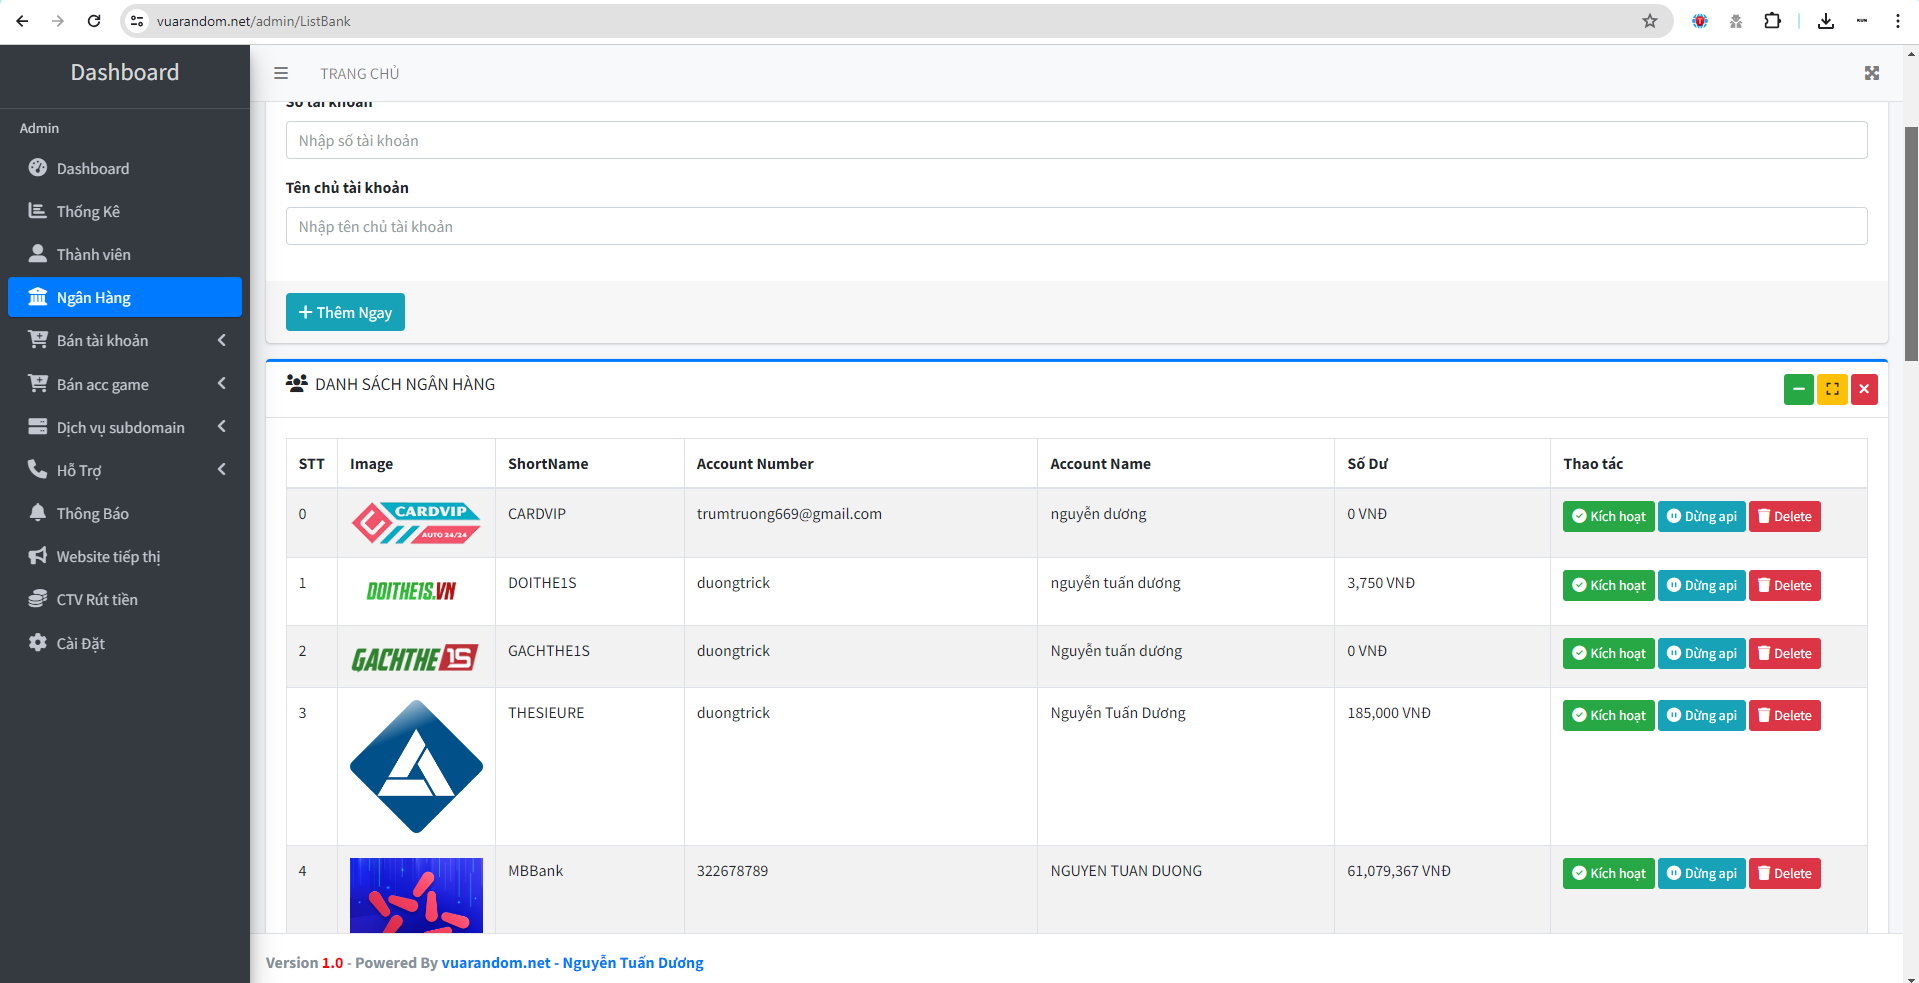Screen dimensions: 1919x983
Task: Delete the THESIEURE bank row
Action: tap(1784, 715)
